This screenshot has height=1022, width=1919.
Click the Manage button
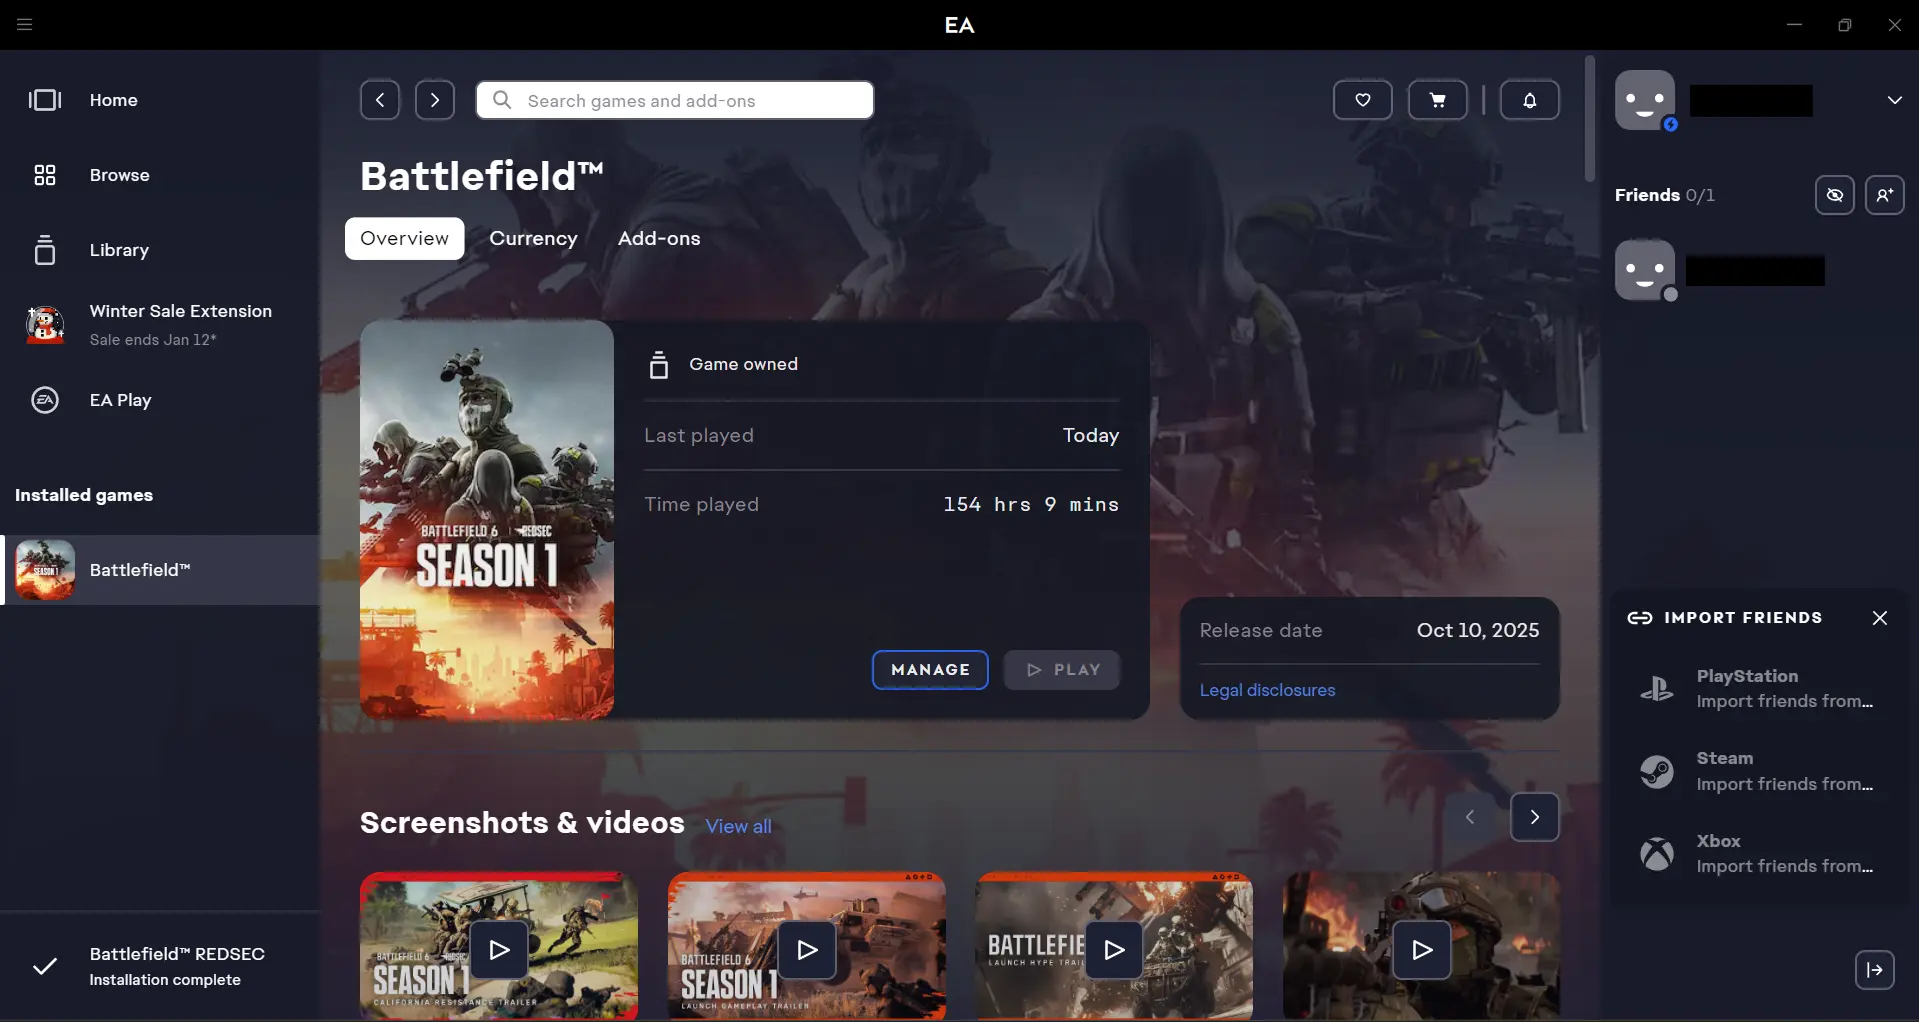929,670
